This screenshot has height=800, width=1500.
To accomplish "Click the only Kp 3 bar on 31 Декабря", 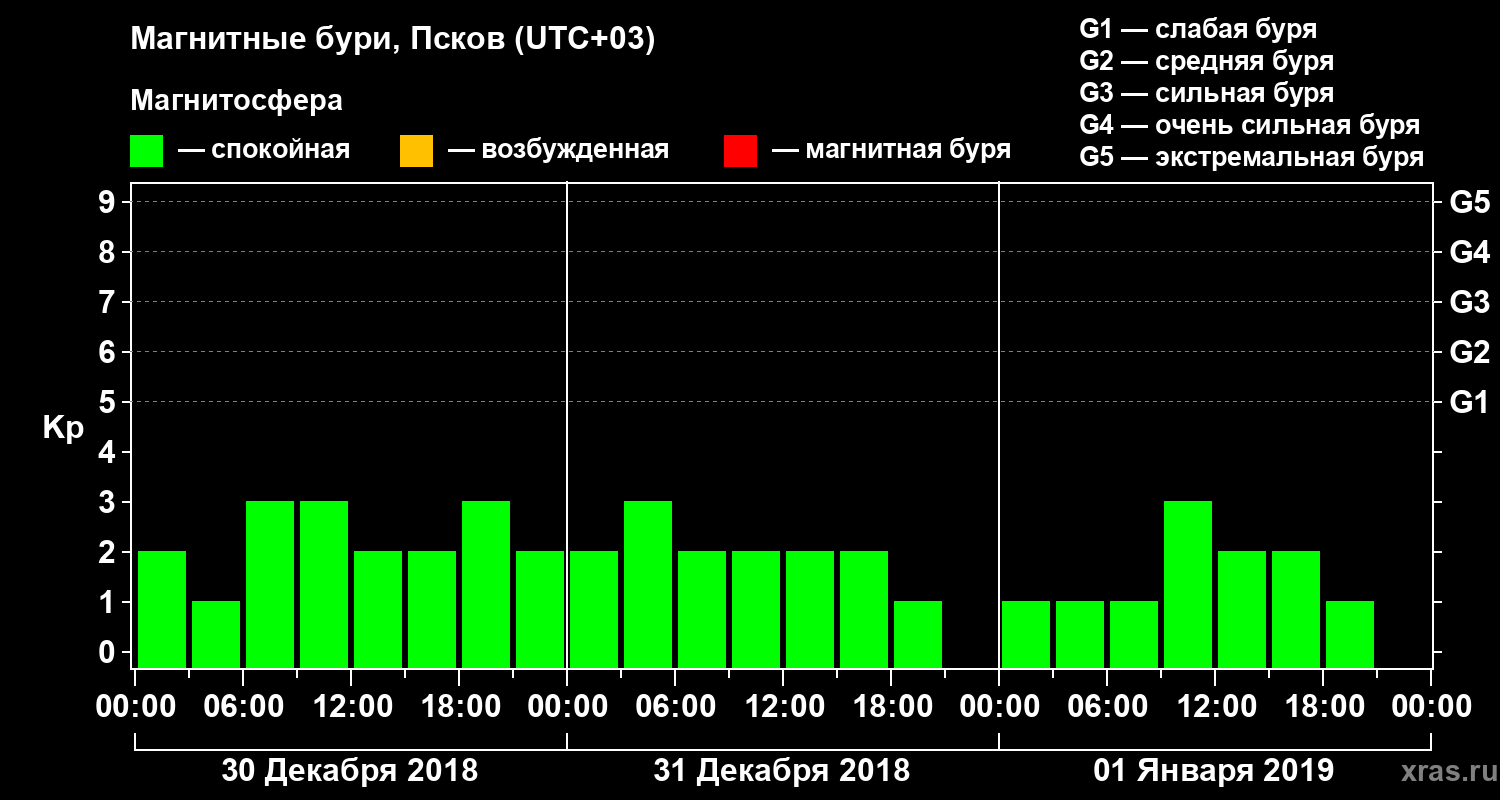I will click(648, 584).
